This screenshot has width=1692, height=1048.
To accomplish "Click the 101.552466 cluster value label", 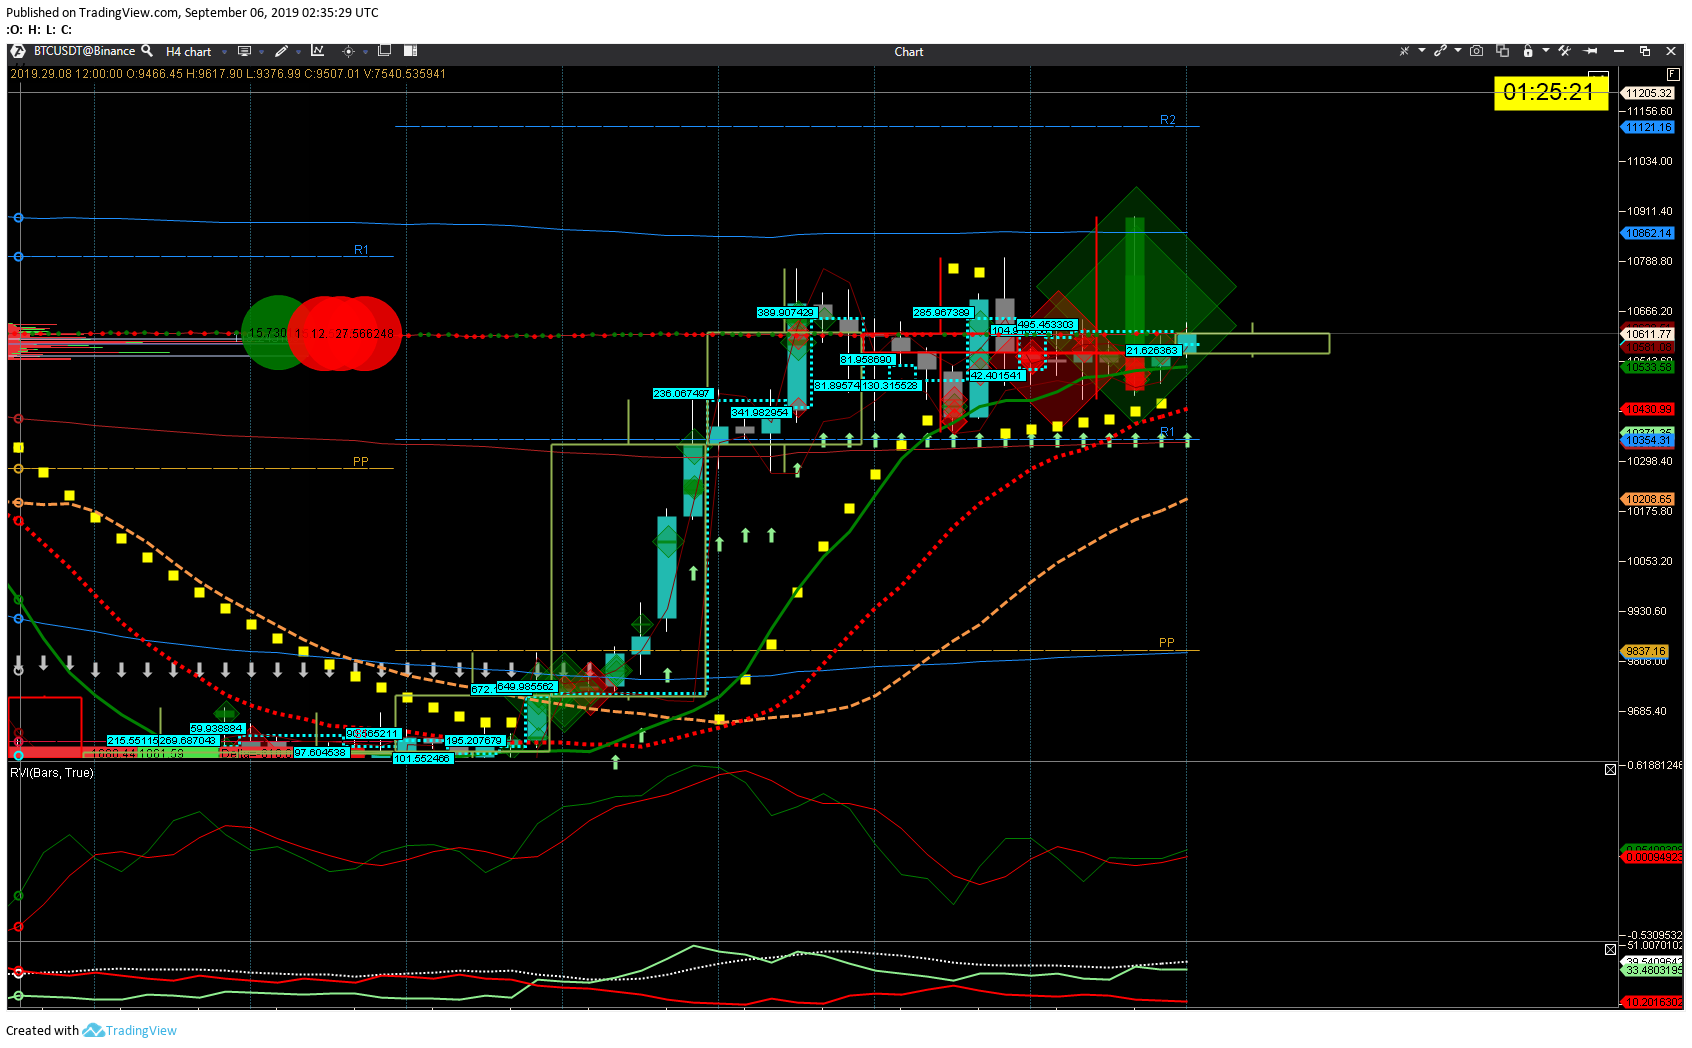I will pyautogui.click(x=423, y=759).
